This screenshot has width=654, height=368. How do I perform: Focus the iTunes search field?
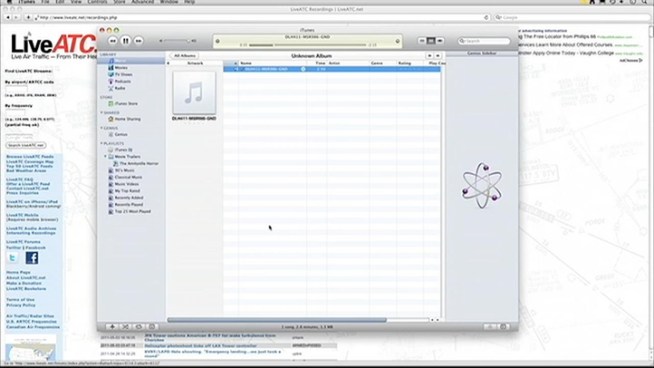(x=484, y=41)
